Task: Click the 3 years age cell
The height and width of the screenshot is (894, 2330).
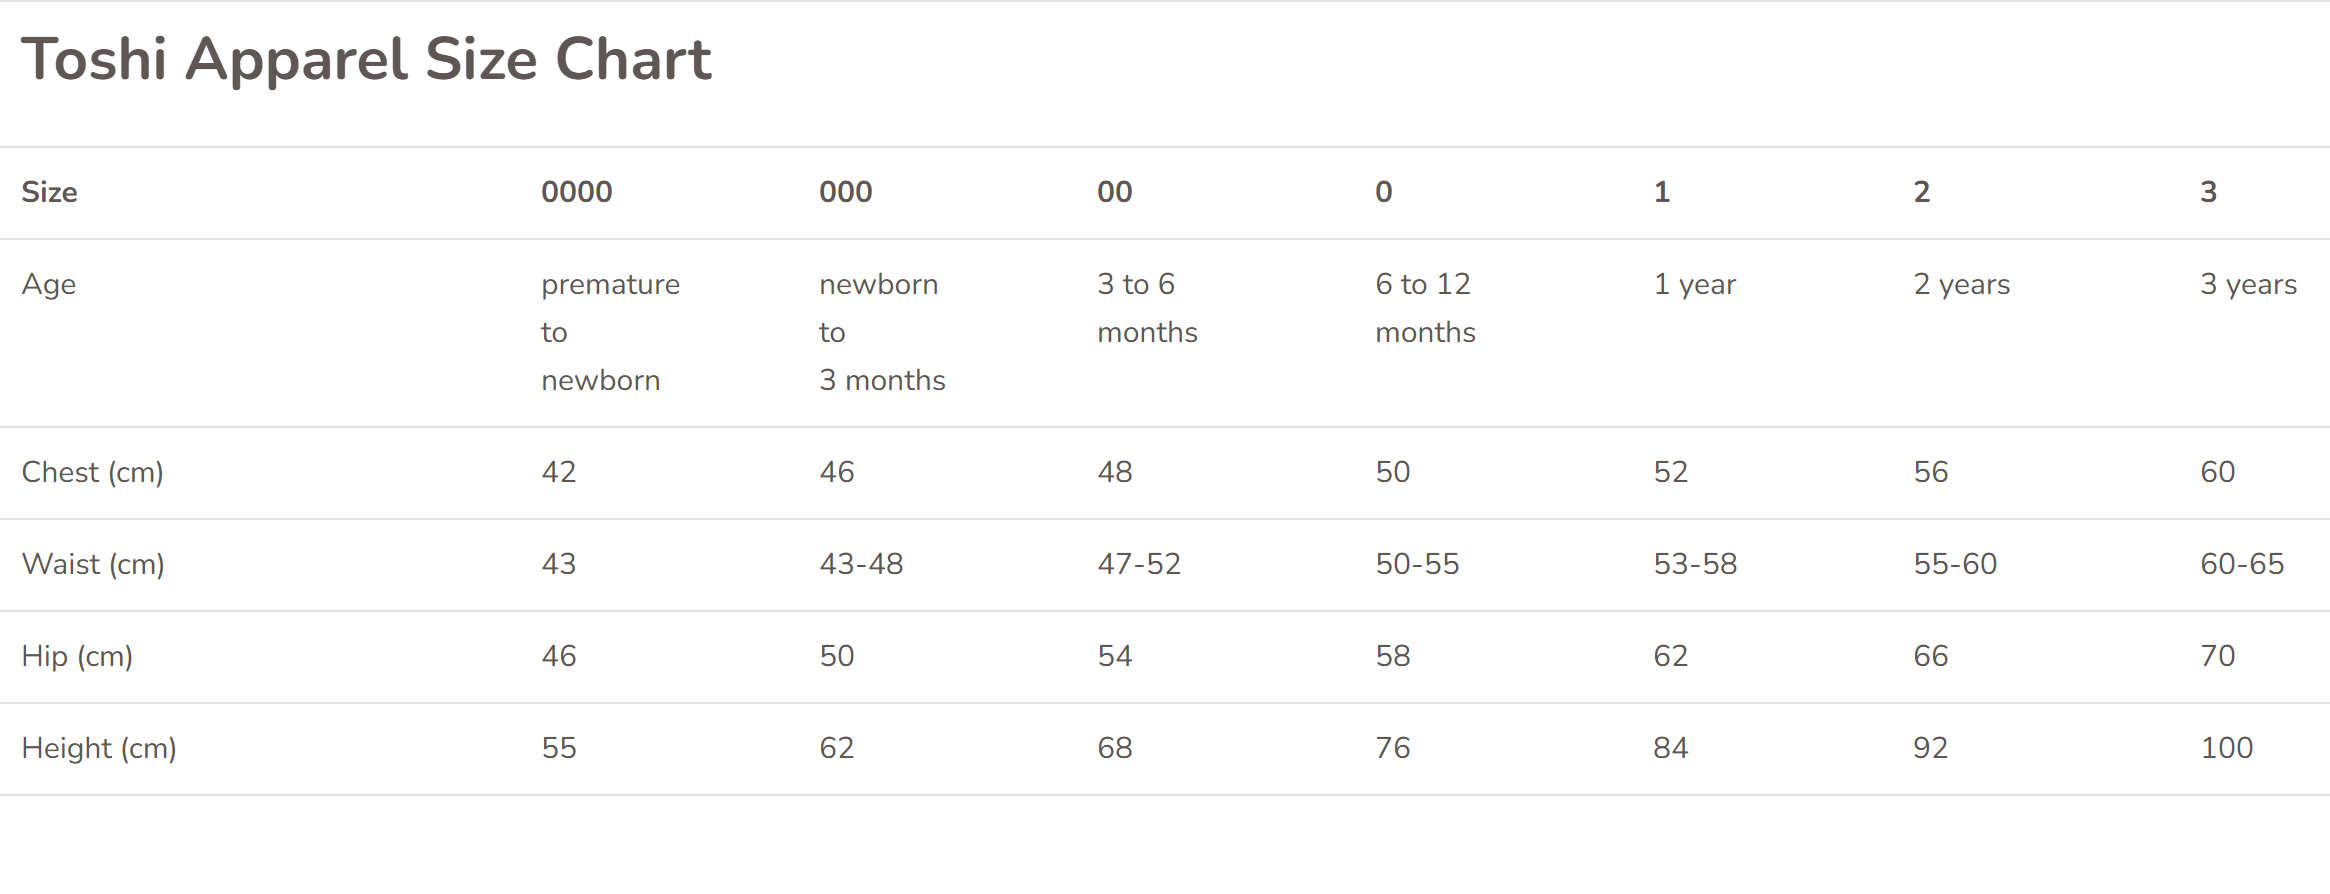Action: pos(2248,285)
